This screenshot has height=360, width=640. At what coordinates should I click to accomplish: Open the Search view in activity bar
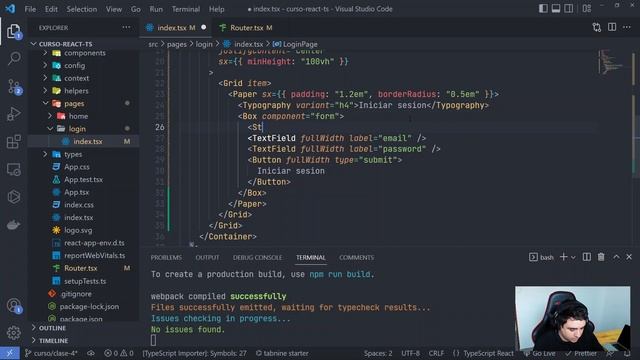click(14, 58)
